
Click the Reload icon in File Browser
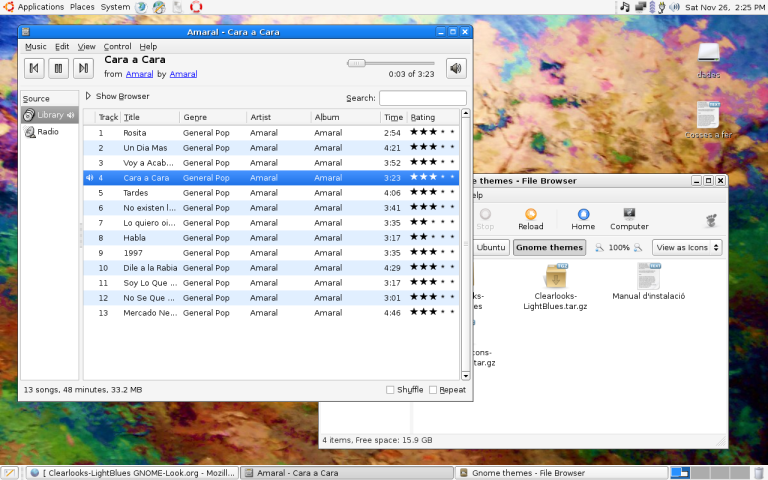pyautogui.click(x=531, y=219)
